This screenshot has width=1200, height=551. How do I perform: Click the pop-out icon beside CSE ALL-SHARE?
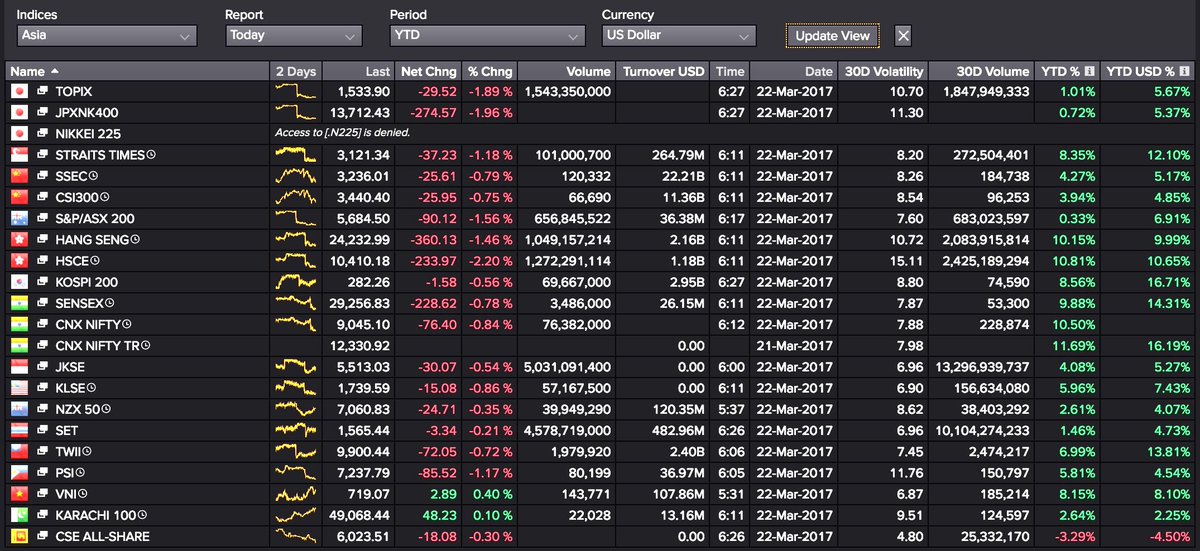point(43,537)
